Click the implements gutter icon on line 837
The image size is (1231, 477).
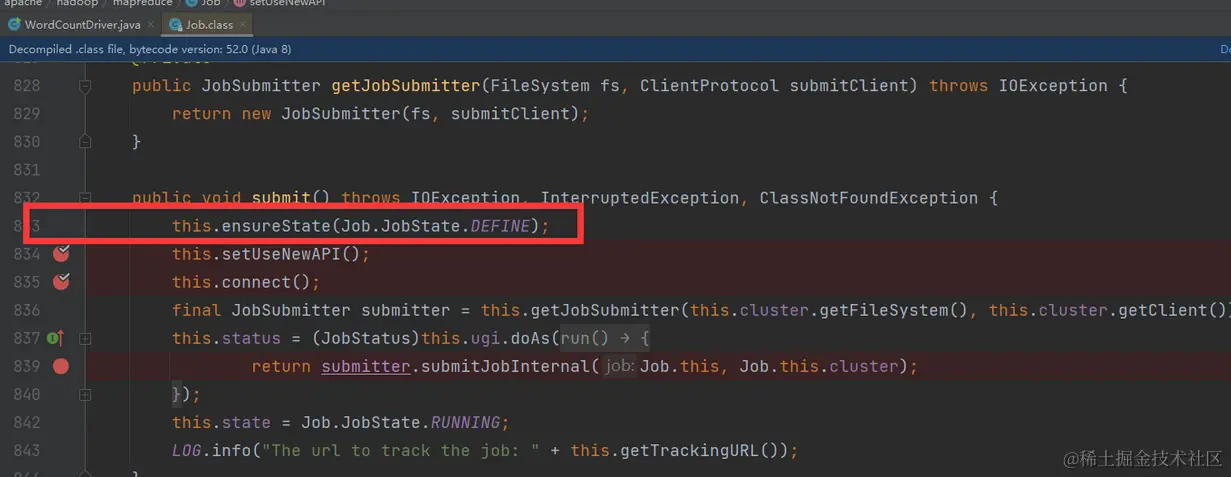click(55, 338)
